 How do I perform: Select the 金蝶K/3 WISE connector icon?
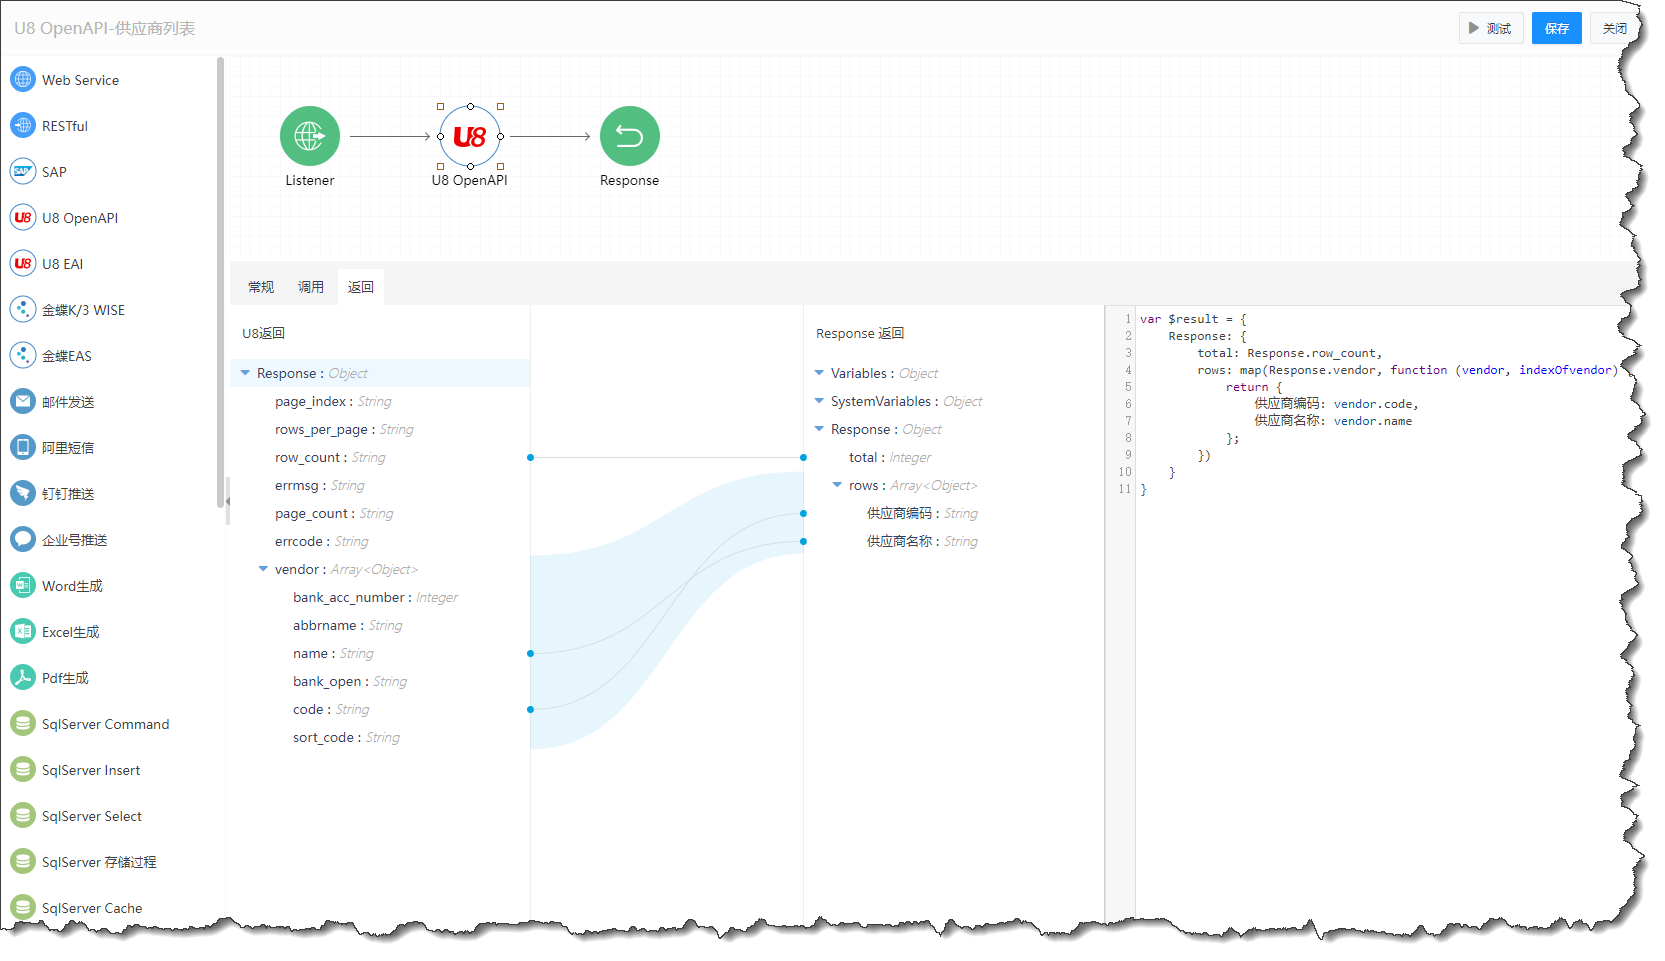[23, 309]
